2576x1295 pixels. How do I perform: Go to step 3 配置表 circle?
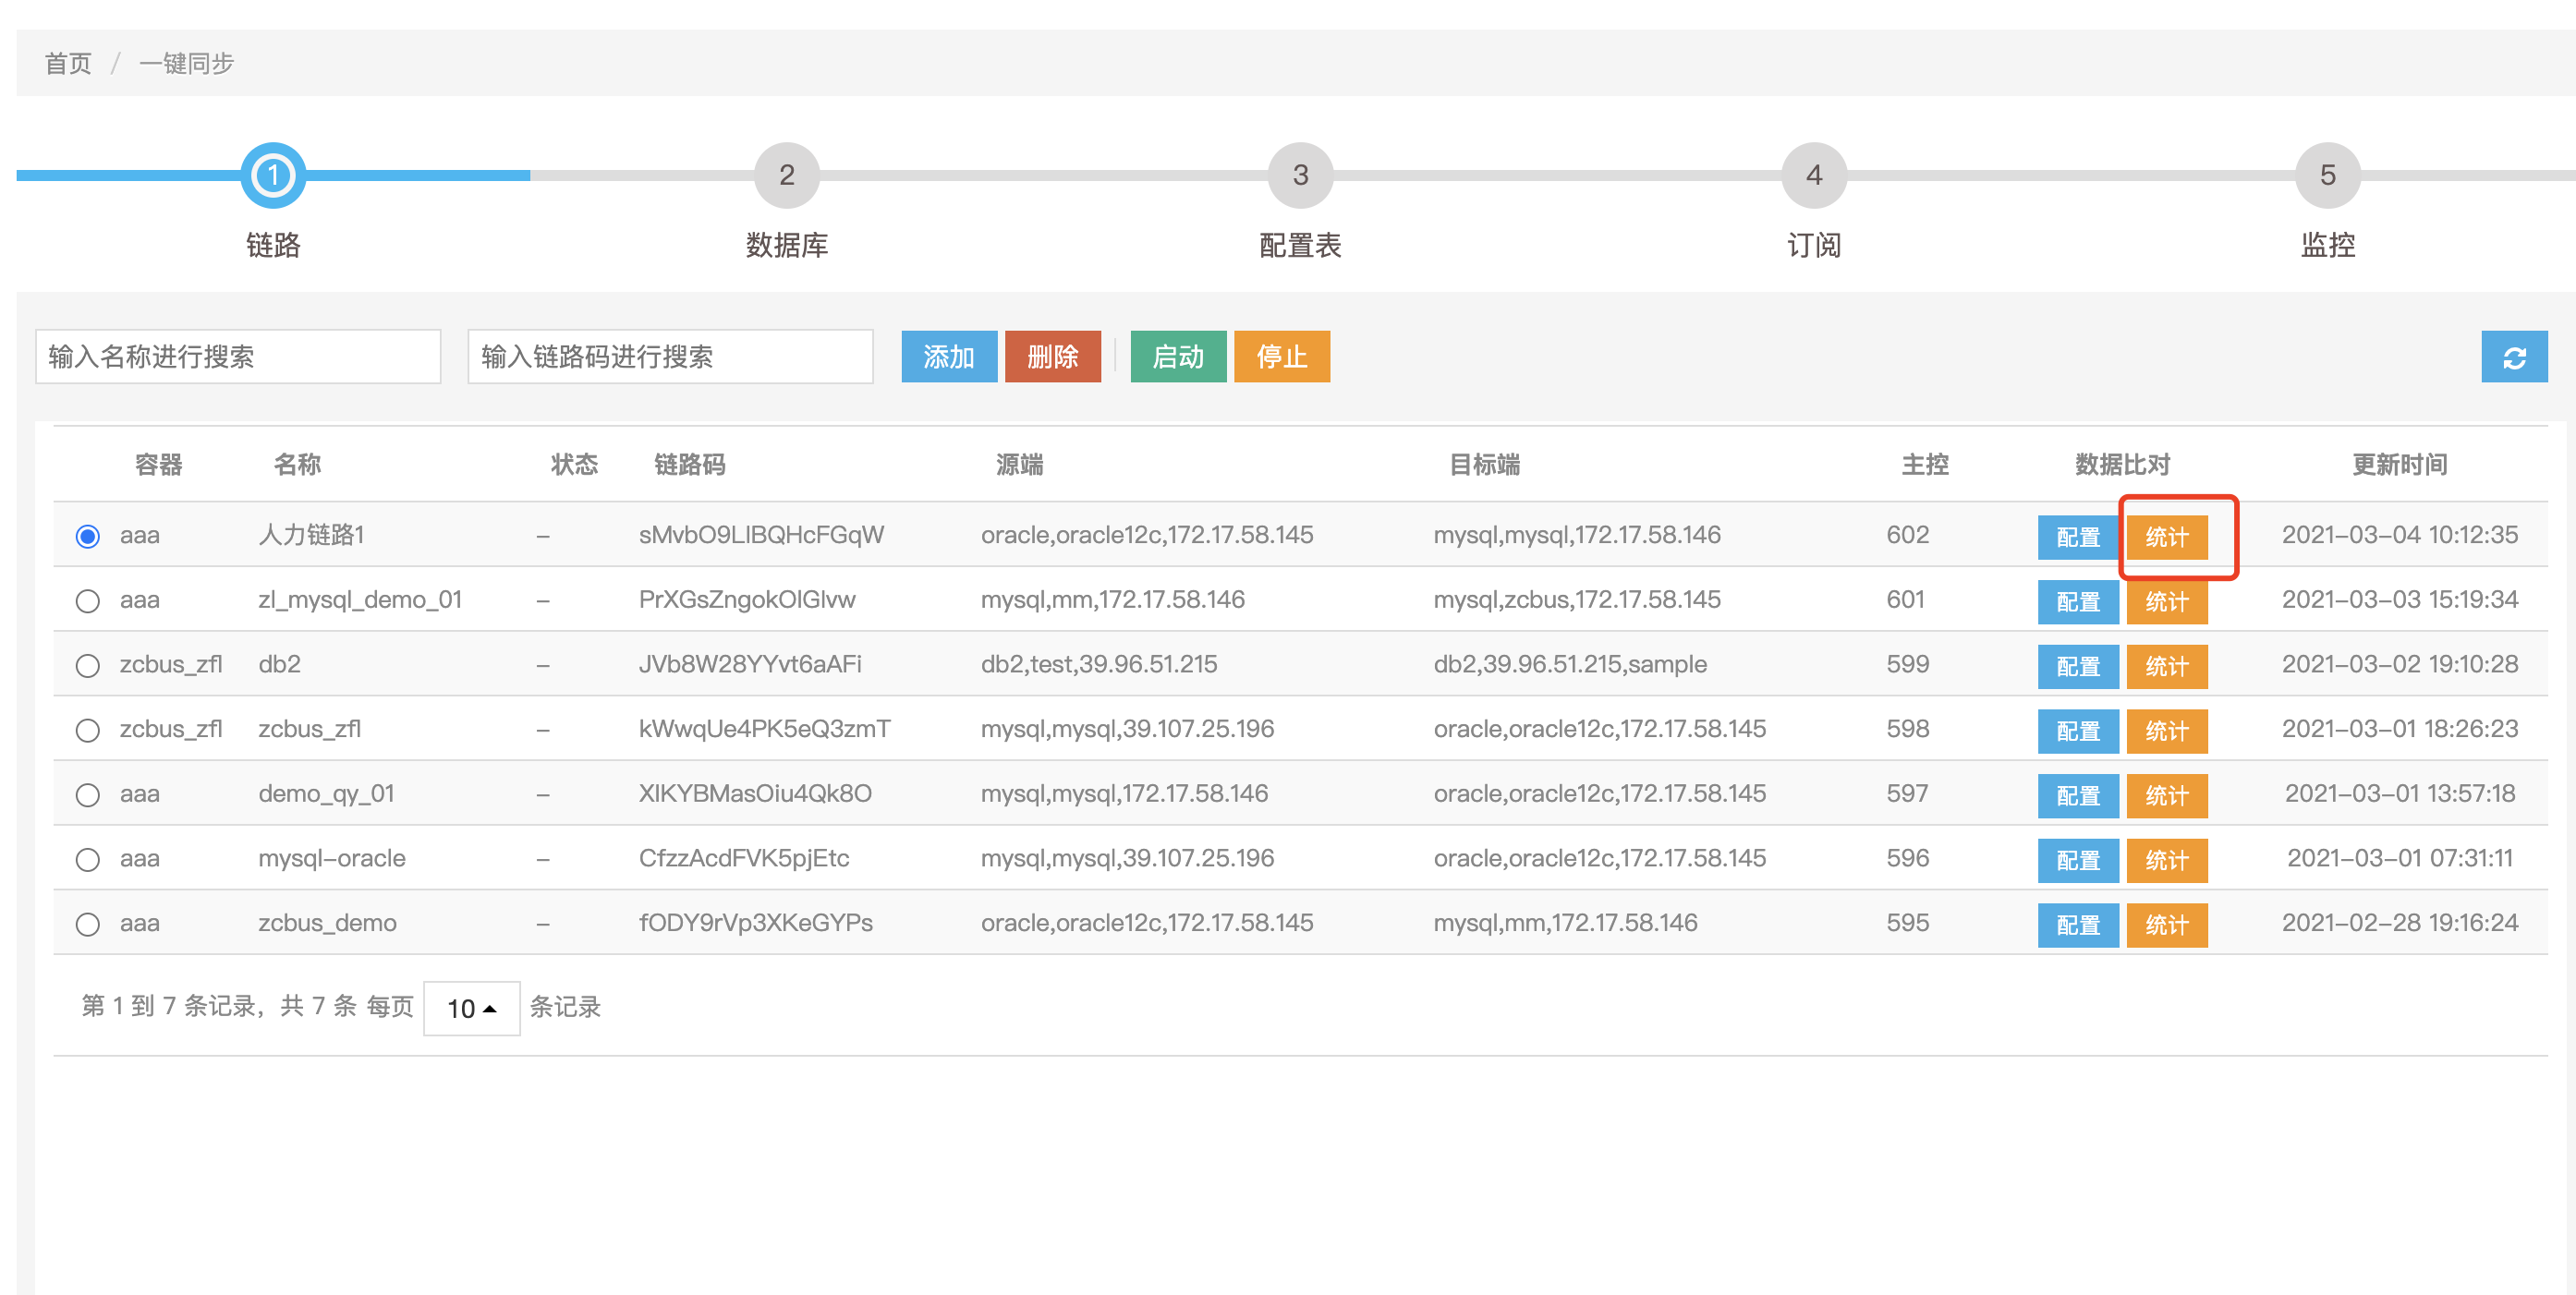(1299, 175)
